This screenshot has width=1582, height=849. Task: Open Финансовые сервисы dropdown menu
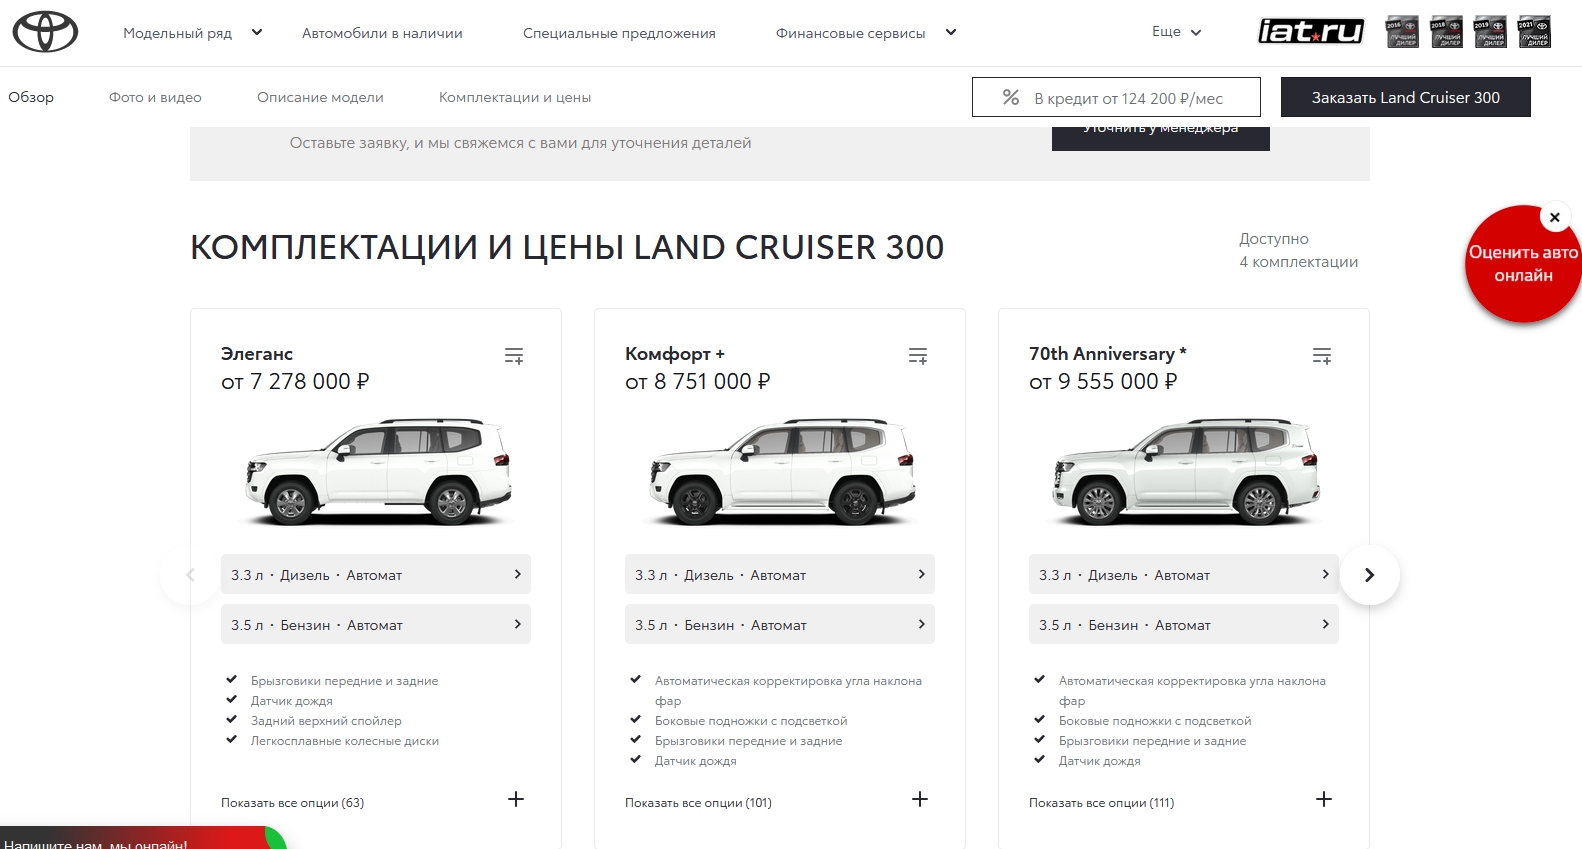click(x=866, y=33)
